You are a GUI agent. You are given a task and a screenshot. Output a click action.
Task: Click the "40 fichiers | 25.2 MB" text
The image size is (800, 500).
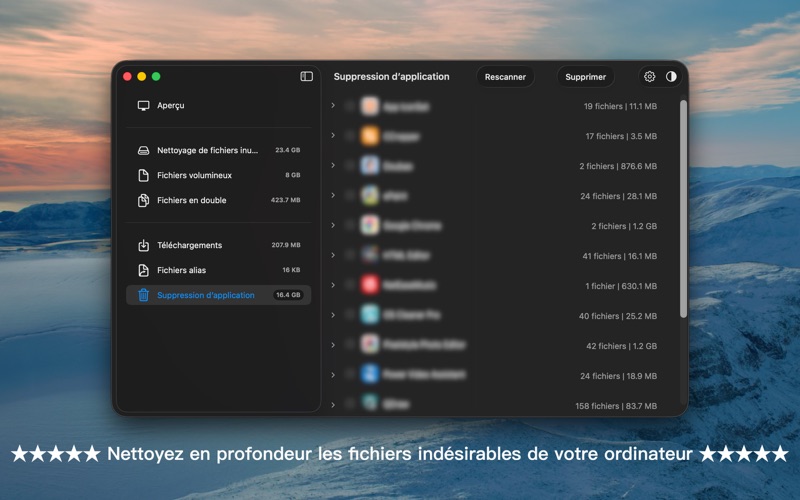click(x=618, y=316)
